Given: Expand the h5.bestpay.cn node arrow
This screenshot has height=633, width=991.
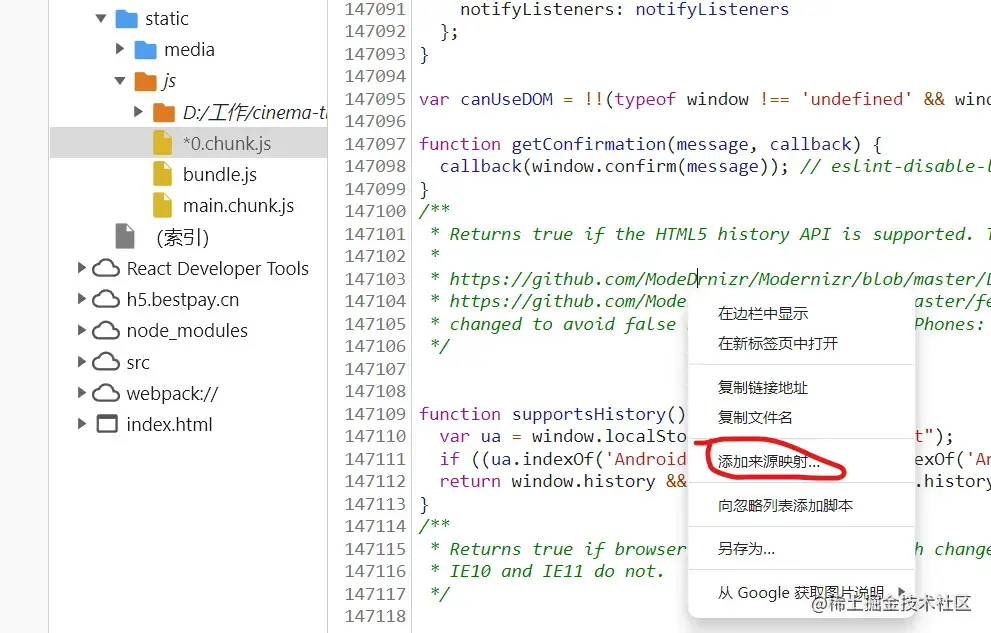Looking at the screenshot, I should tap(82, 298).
